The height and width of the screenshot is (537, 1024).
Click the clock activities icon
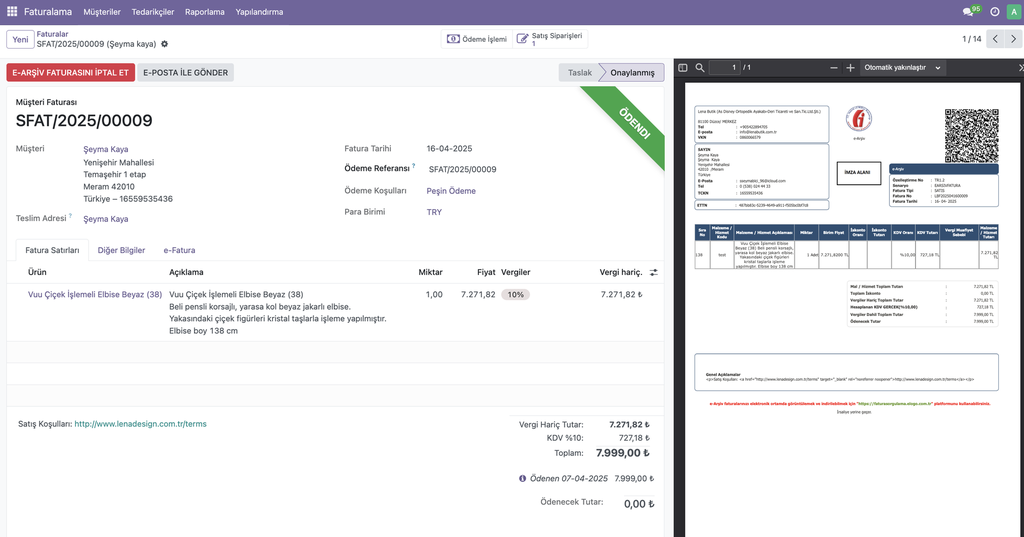click(994, 12)
